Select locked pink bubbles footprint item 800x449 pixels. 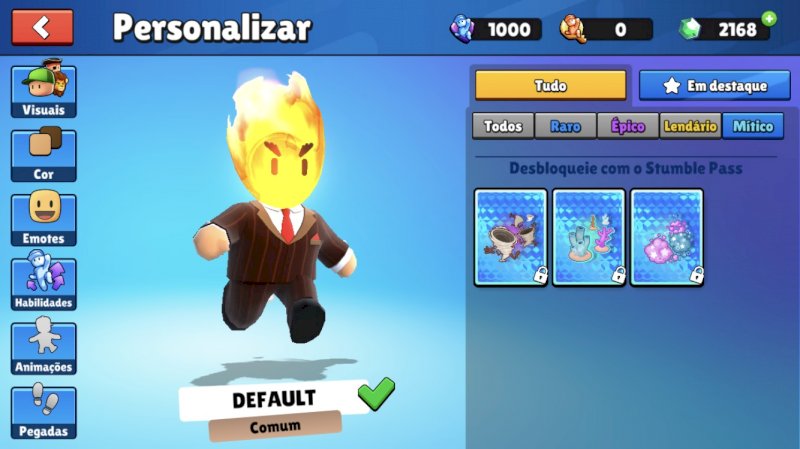667,237
